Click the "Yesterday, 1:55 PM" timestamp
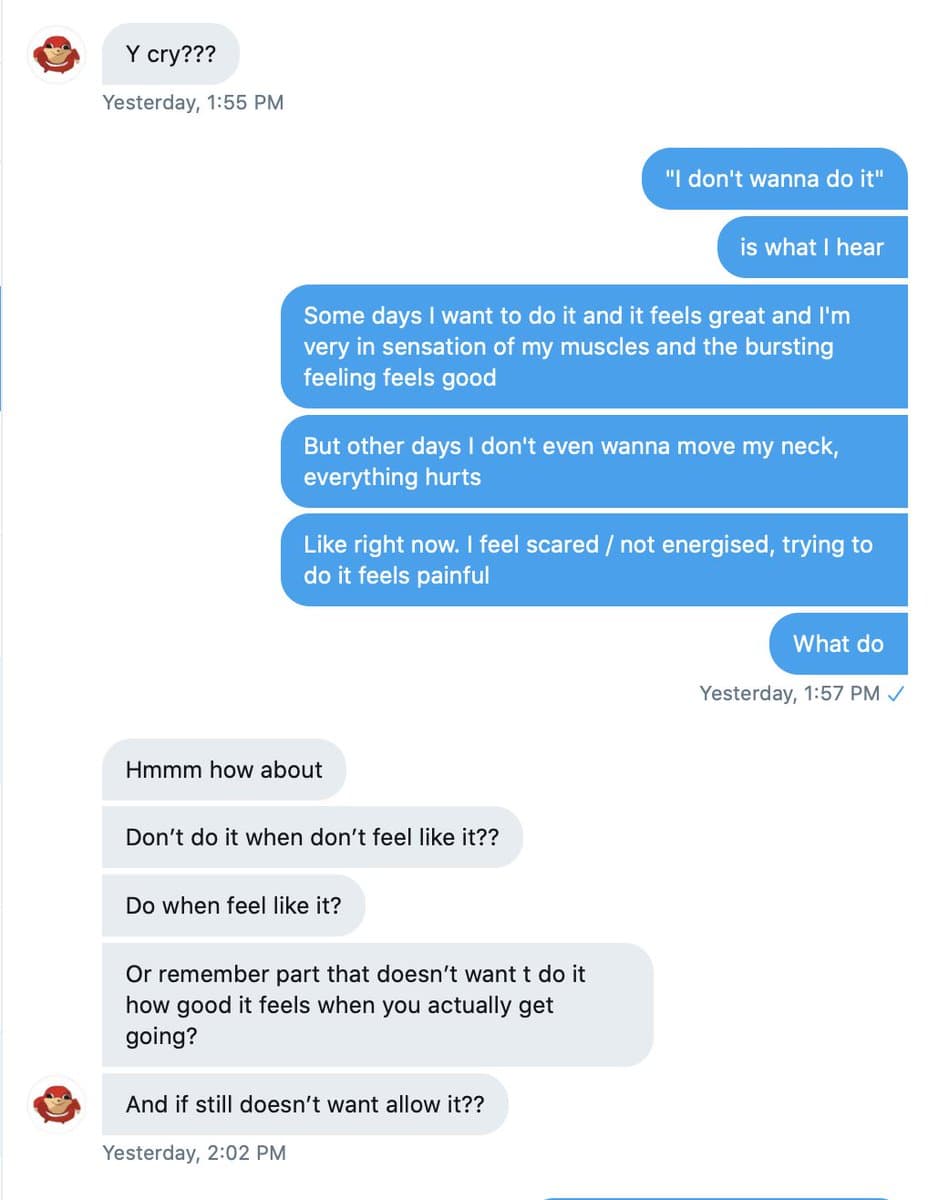The image size is (928, 1200). click(193, 102)
